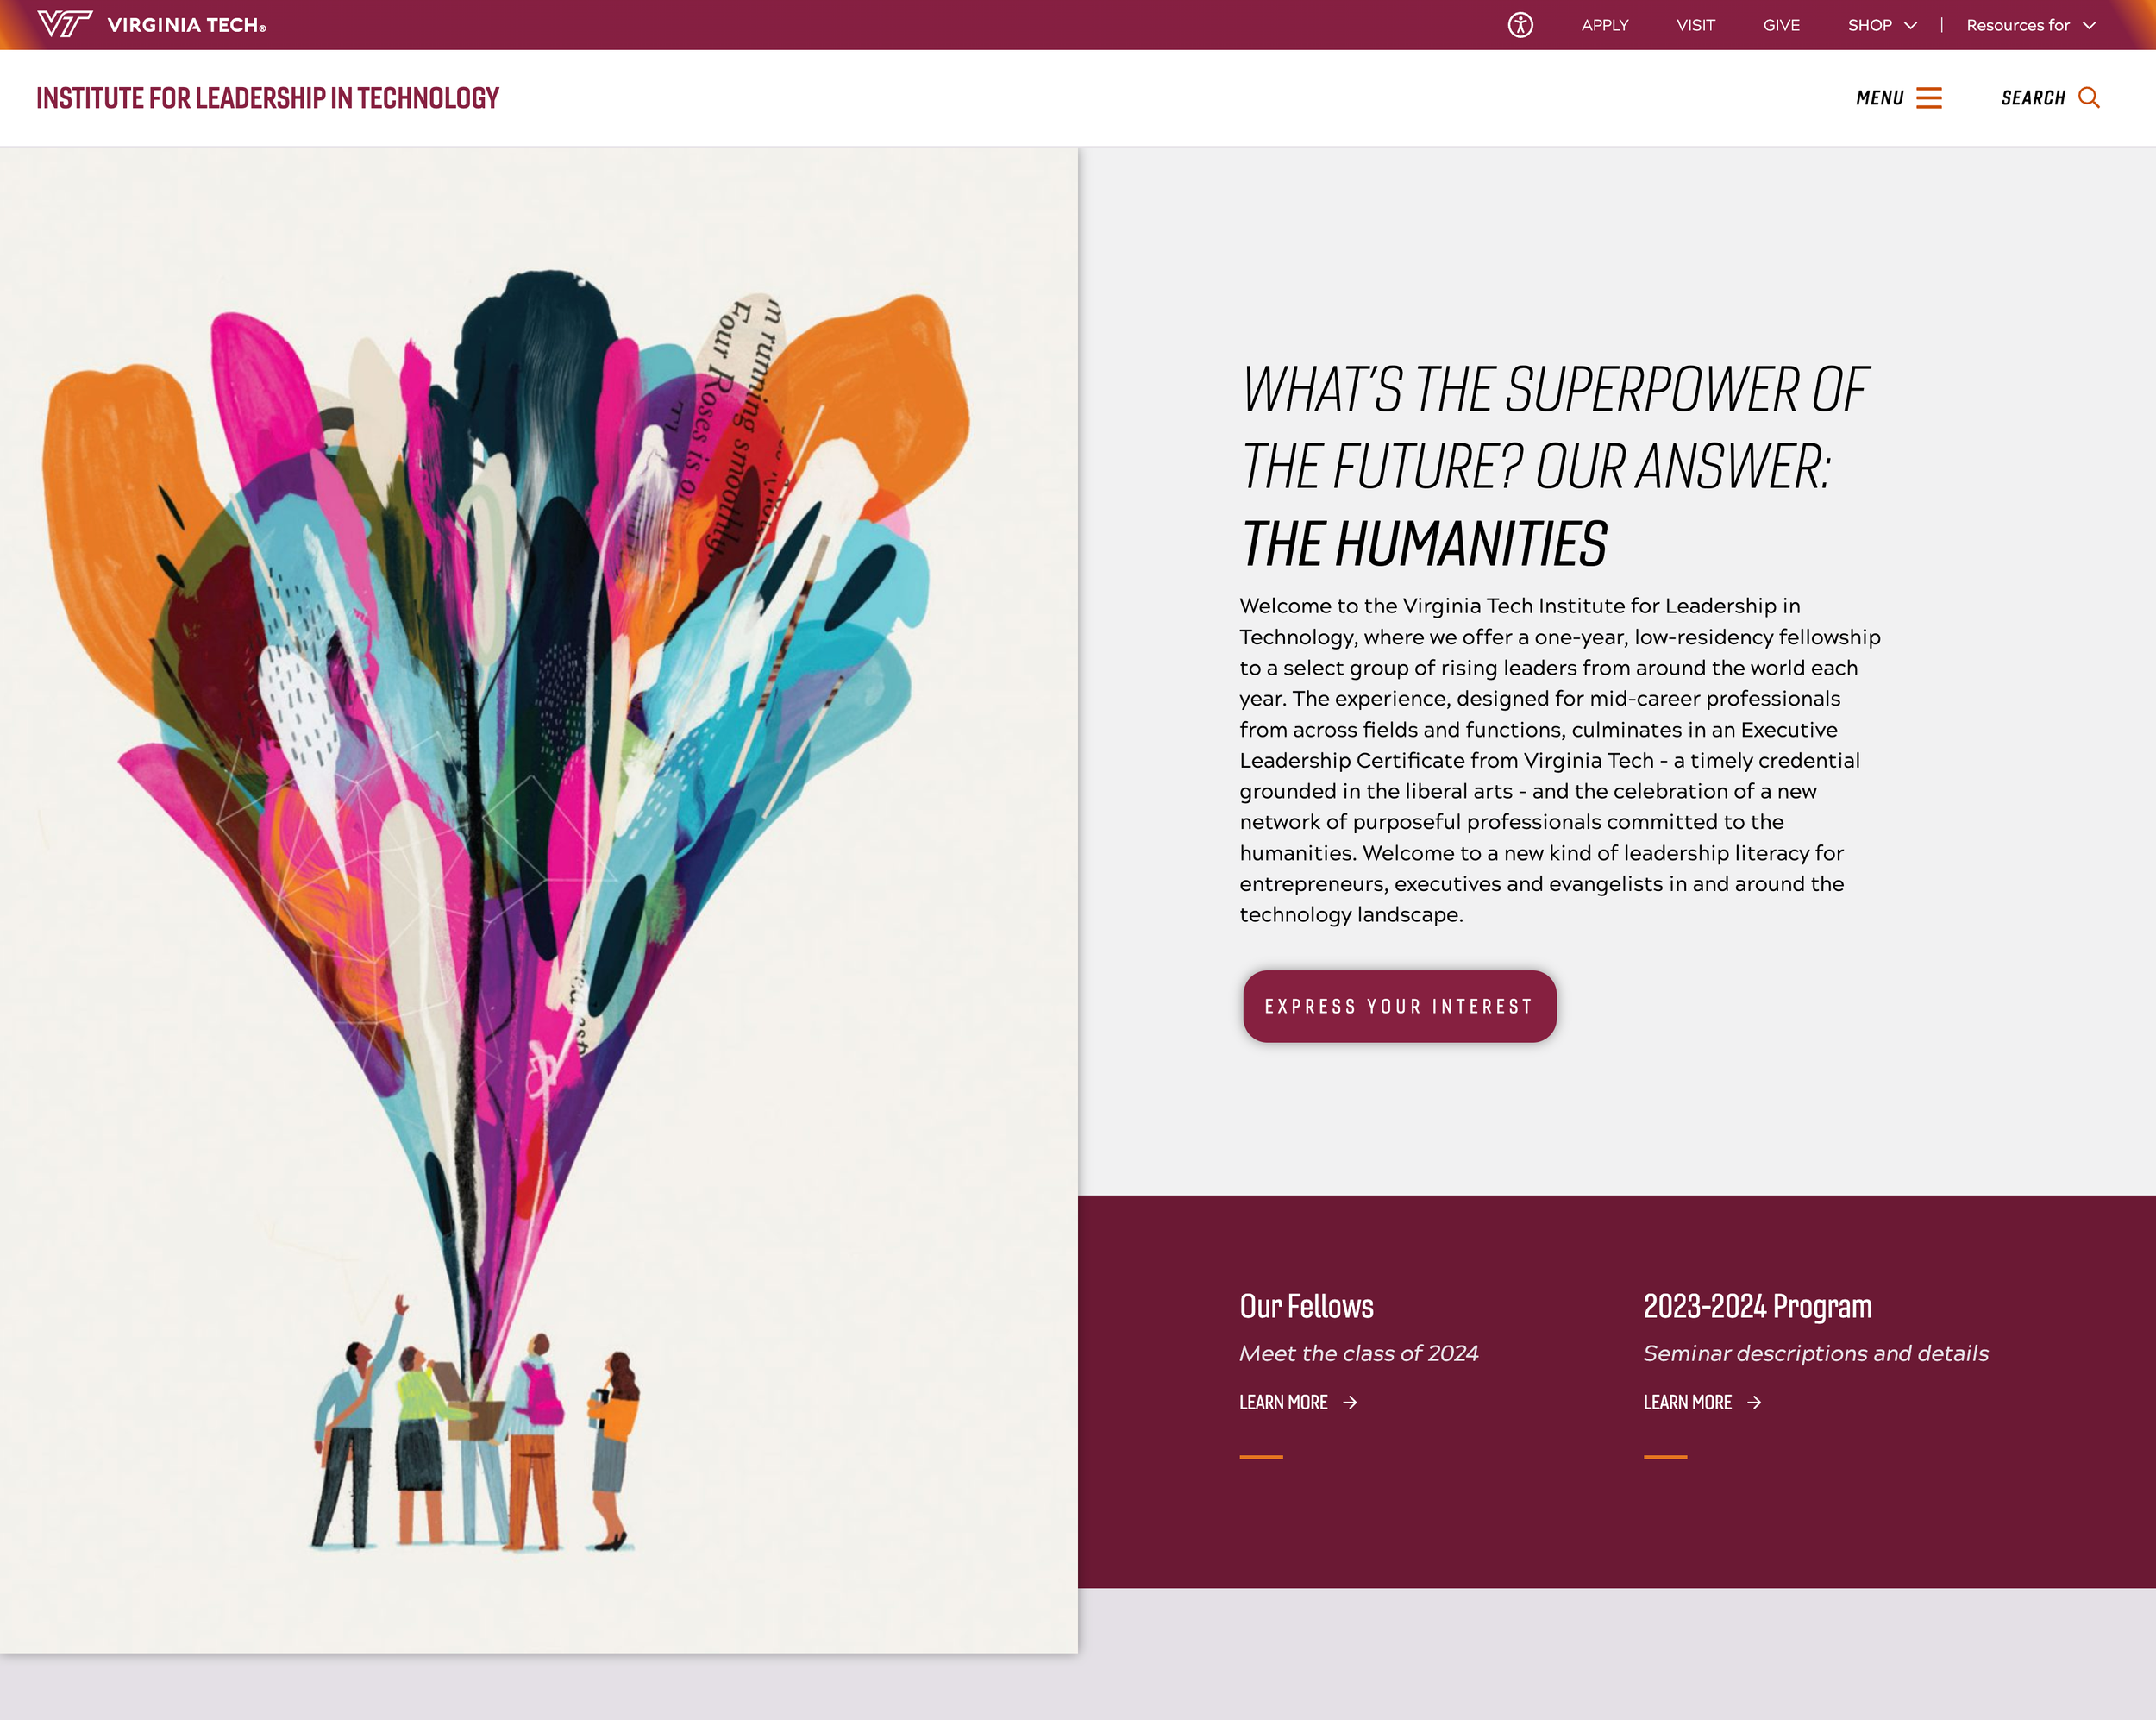This screenshot has width=2156, height=1720.
Task: Click the hamburger menu icon
Action: pyautogui.click(x=1929, y=98)
